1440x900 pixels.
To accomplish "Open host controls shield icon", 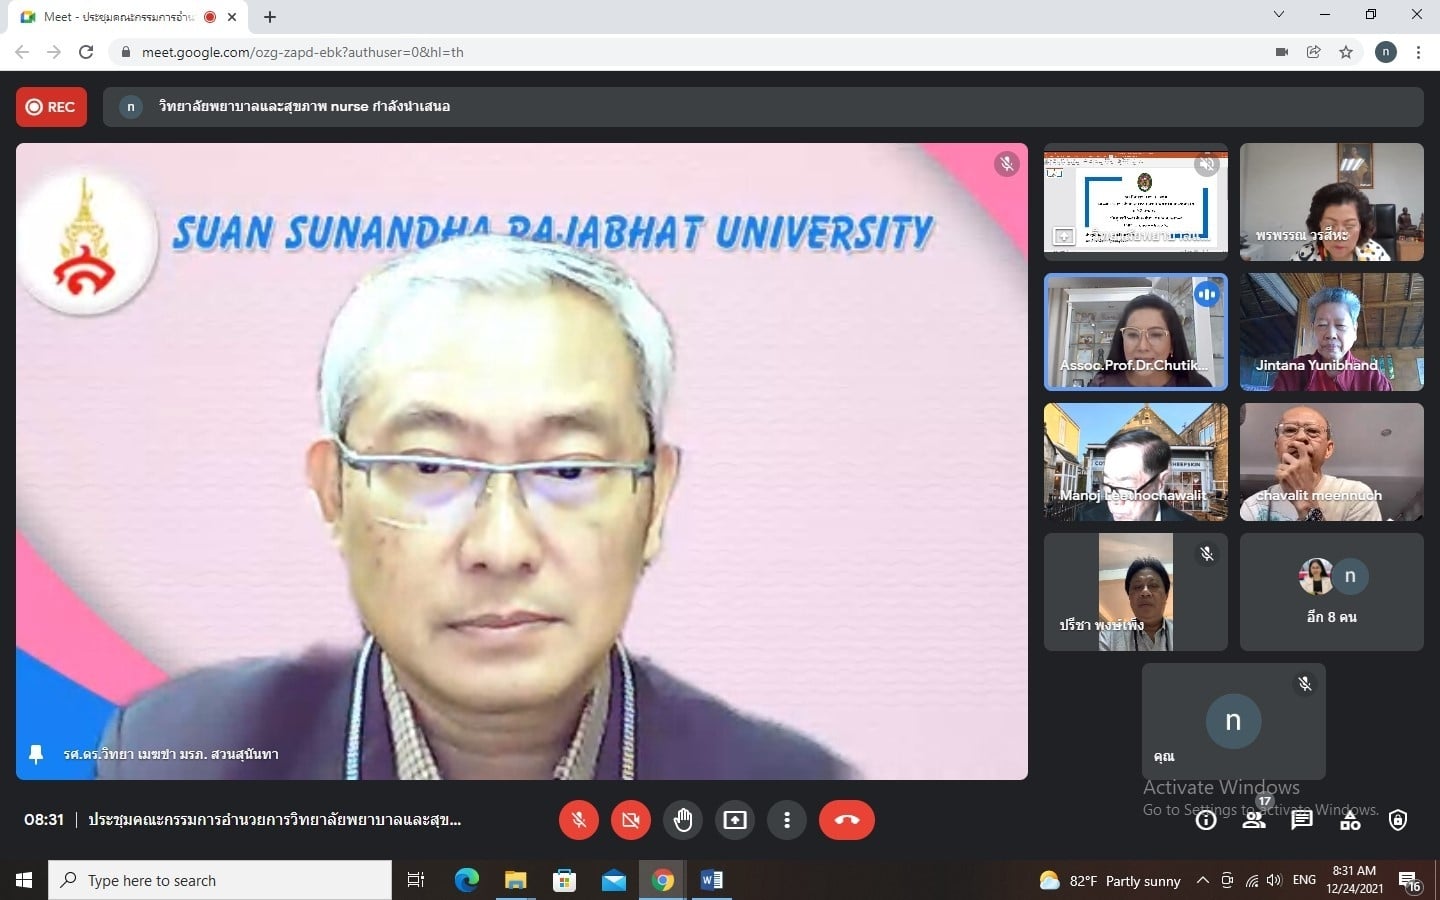I will (x=1398, y=821).
